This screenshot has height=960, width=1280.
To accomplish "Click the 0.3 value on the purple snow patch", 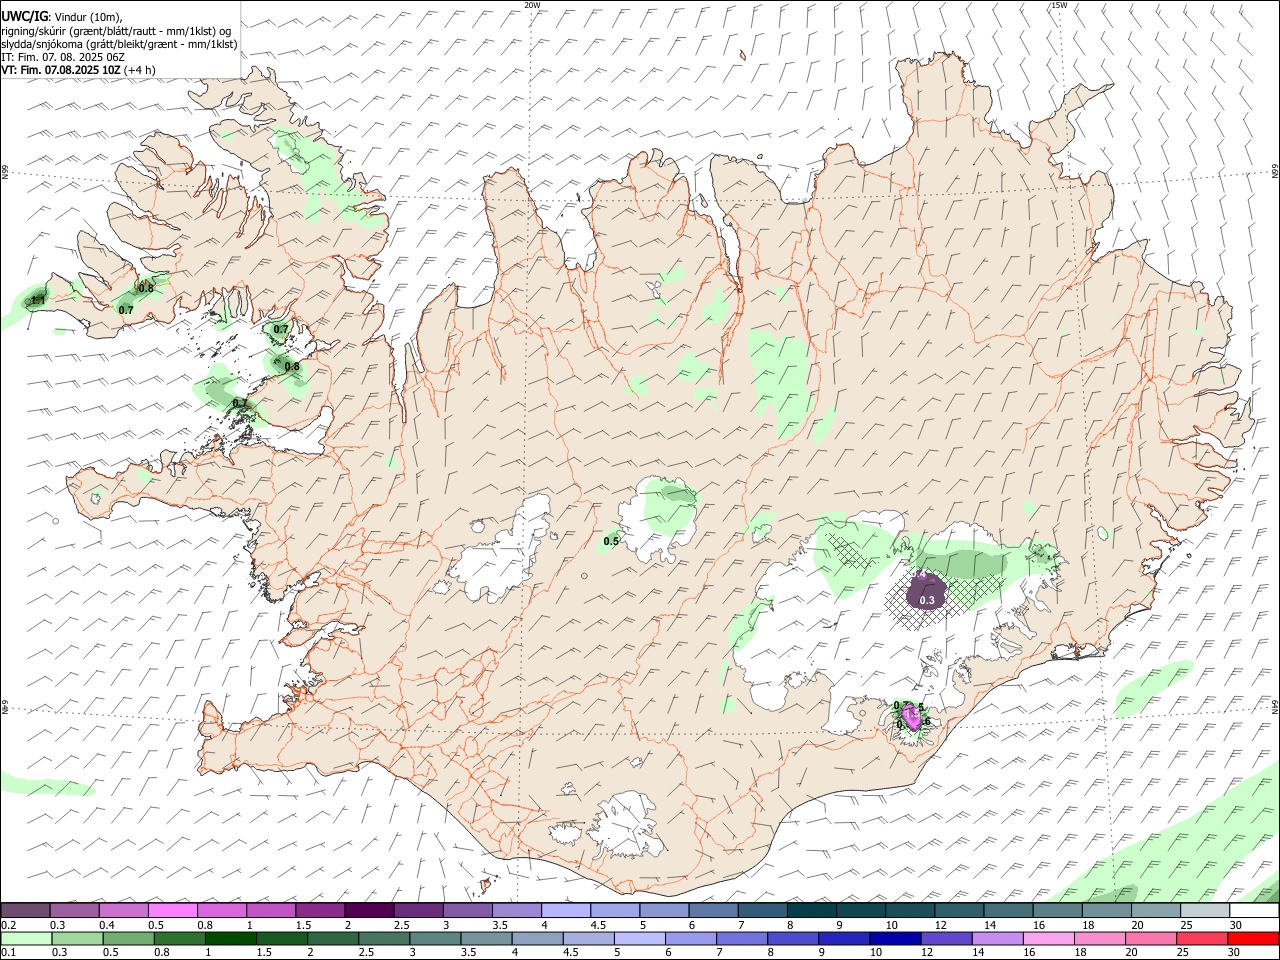I will tap(927, 600).
